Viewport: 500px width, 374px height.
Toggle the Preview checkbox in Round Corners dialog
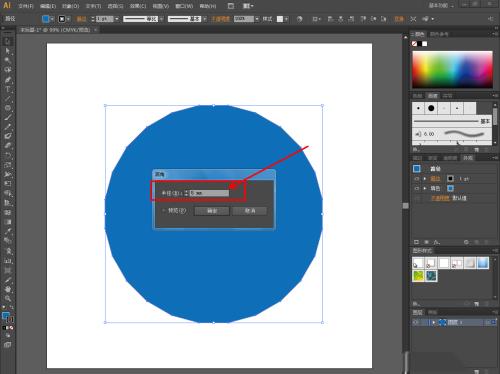[164, 211]
